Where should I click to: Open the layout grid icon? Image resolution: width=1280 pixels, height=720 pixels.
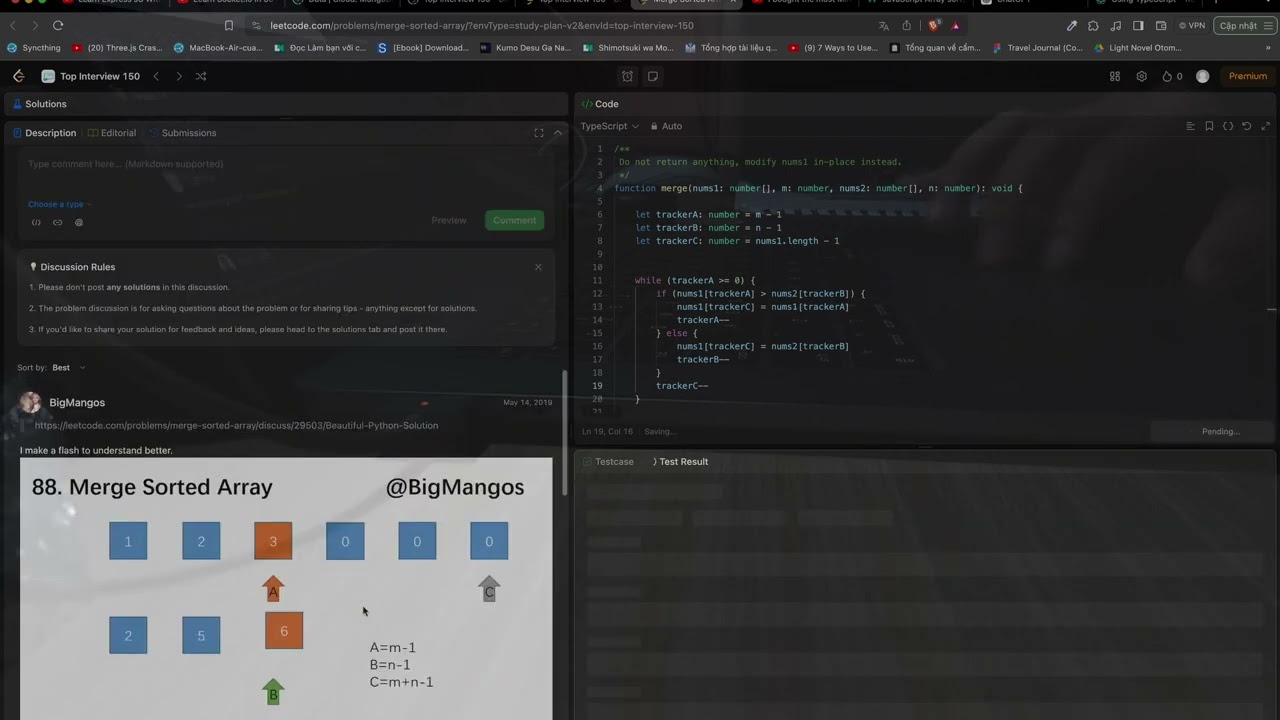point(1115,76)
